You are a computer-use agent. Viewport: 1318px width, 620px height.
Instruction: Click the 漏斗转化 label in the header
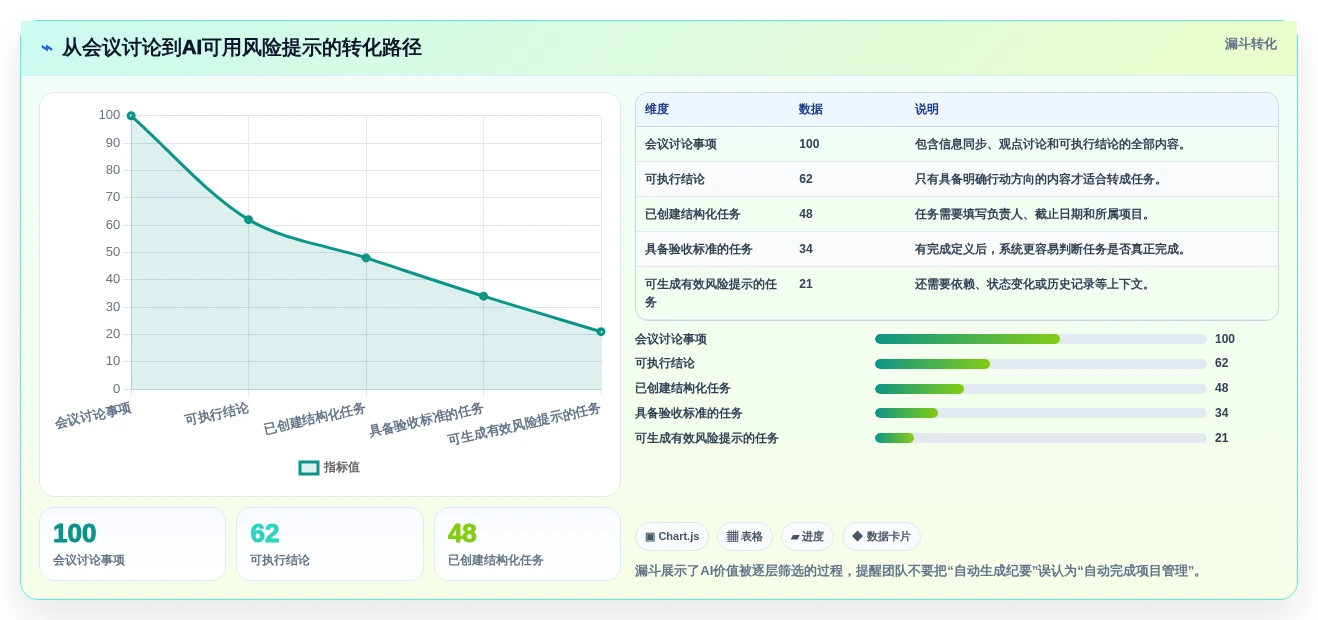(x=1250, y=44)
